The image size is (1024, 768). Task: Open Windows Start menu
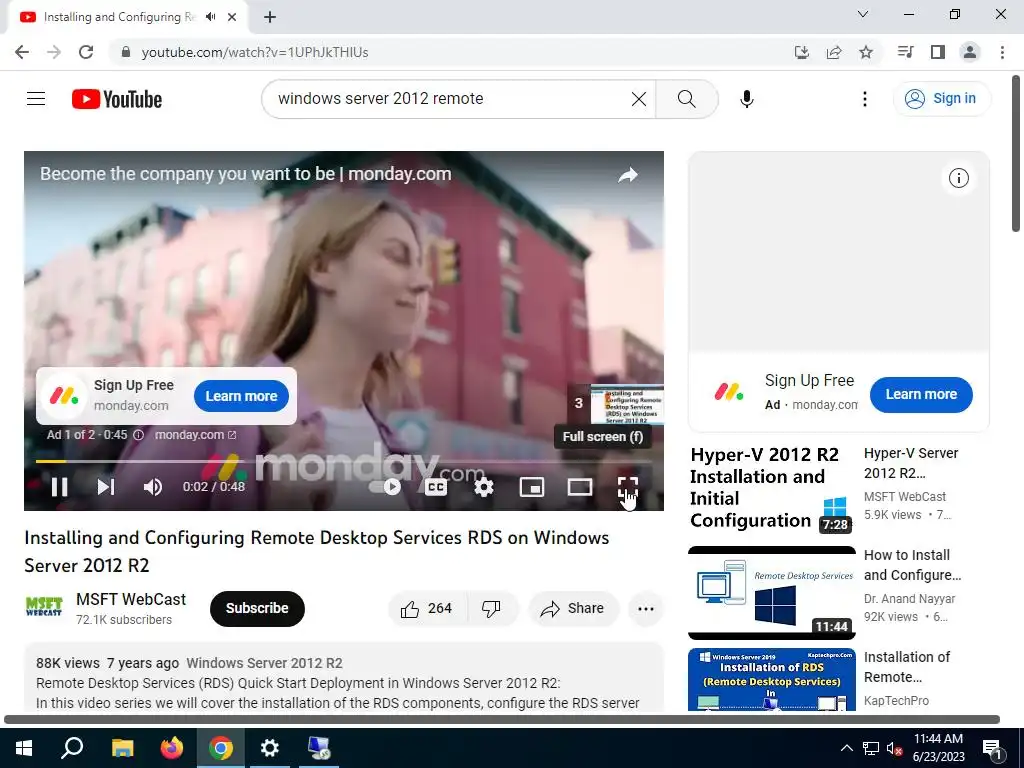[24, 748]
